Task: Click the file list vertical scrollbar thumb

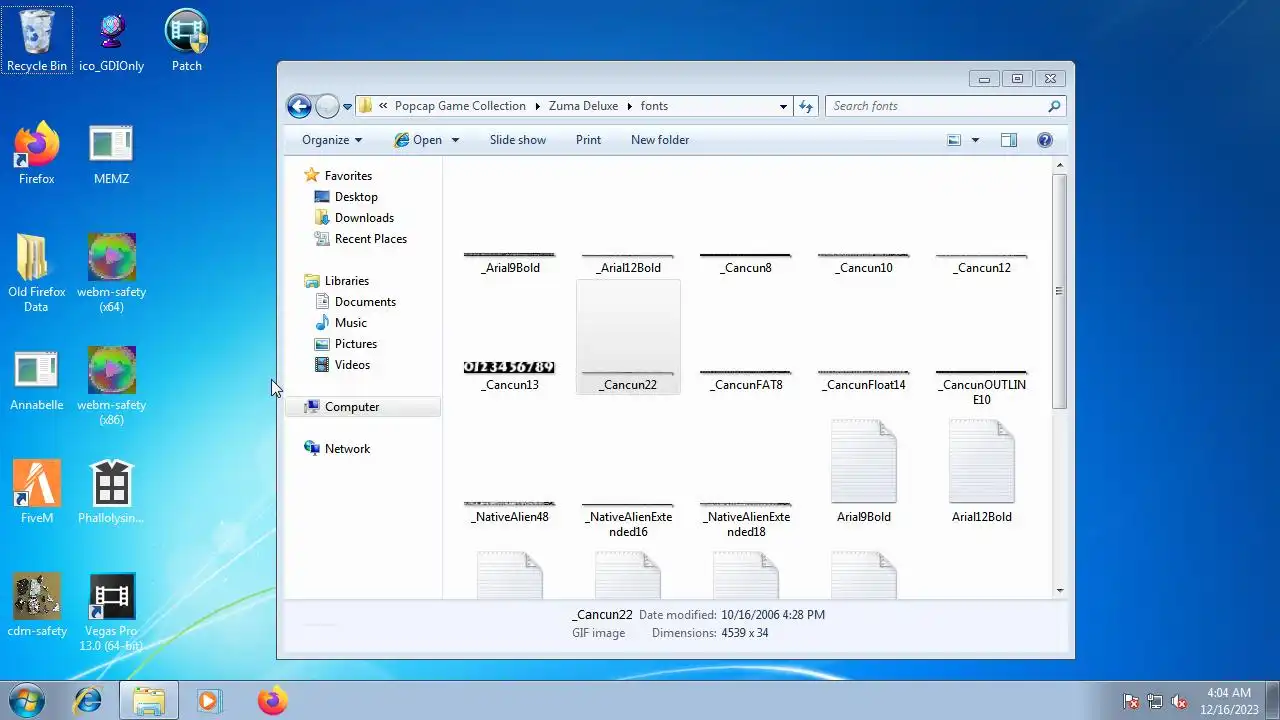Action: point(1059,291)
